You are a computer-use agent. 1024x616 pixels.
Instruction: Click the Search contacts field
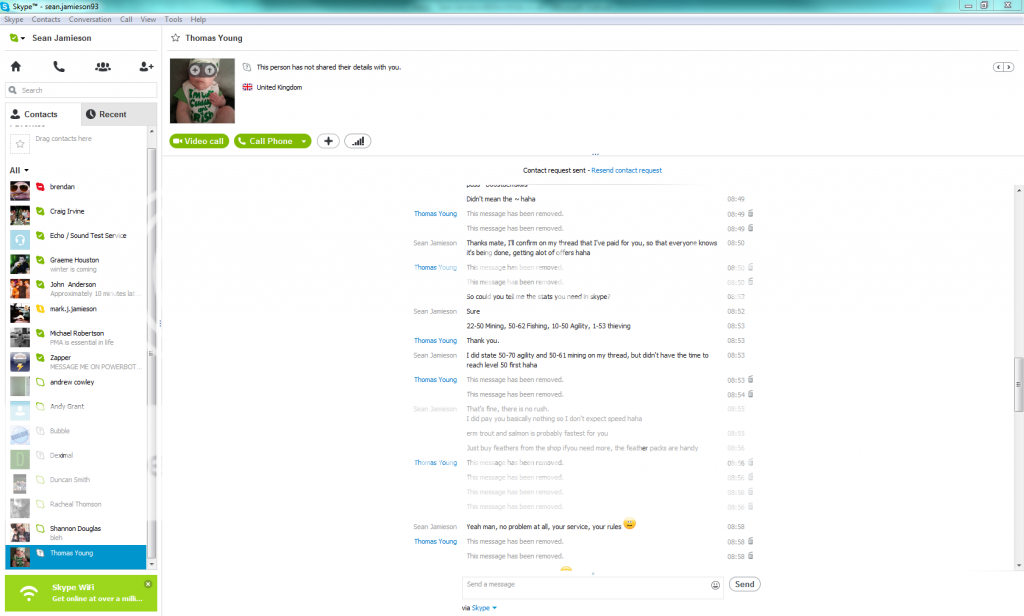[82, 90]
